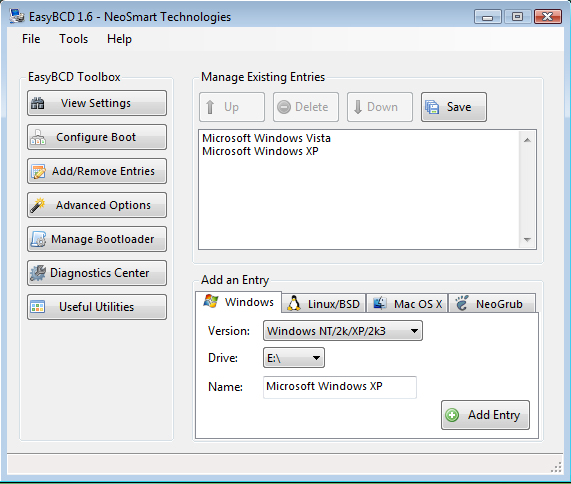Click the Configure Boot icon
This screenshot has width=571, height=484.
38,137
